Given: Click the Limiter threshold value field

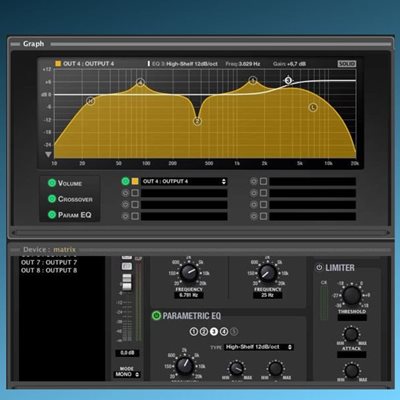Looking at the screenshot, I should click(352, 318).
